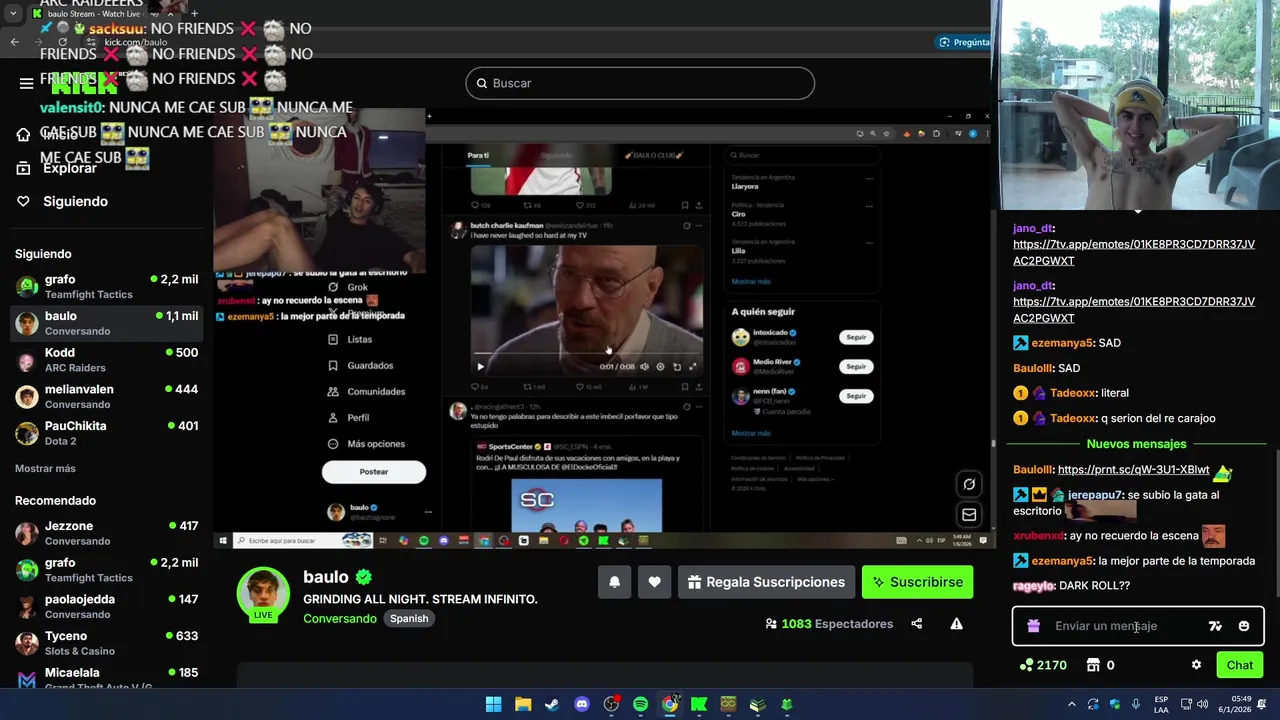Click username rageylo in chat
1280x720 pixels.
pos(1034,586)
